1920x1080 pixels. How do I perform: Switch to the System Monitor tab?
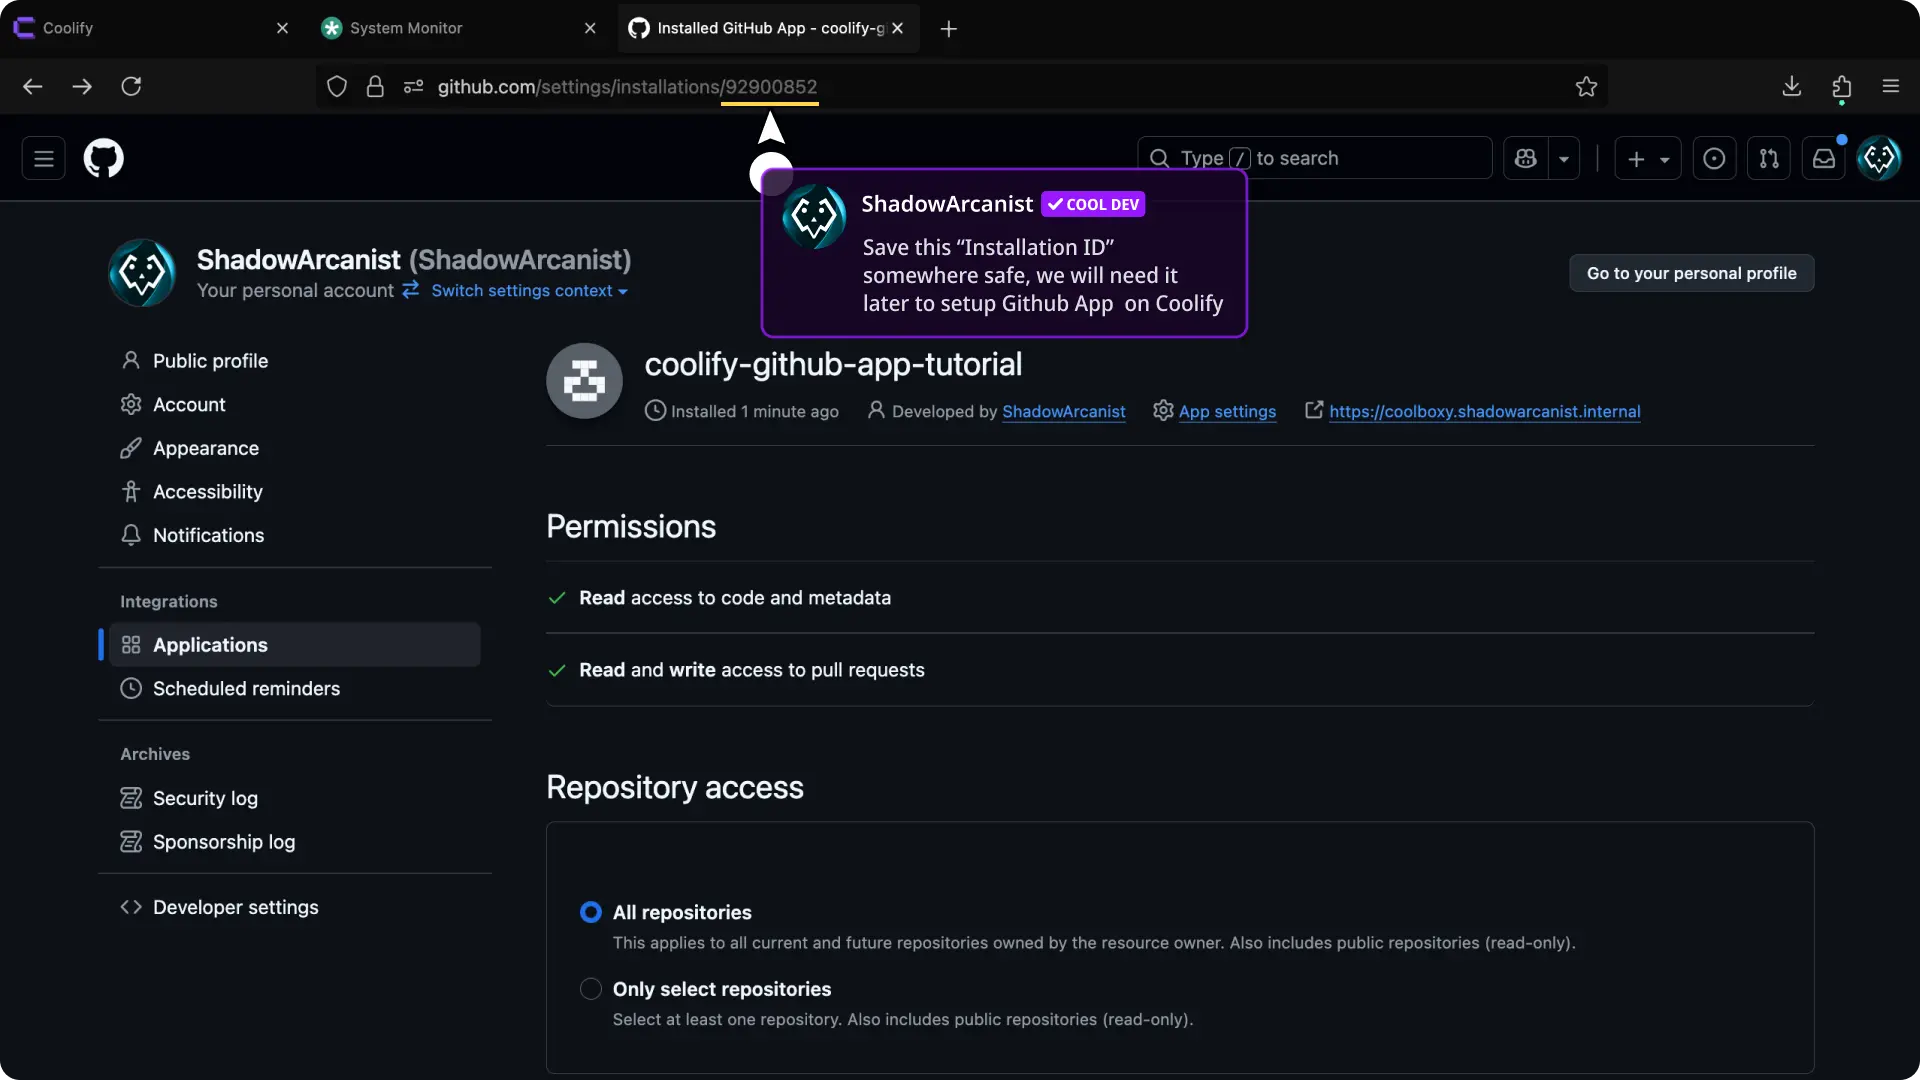pos(406,28)
